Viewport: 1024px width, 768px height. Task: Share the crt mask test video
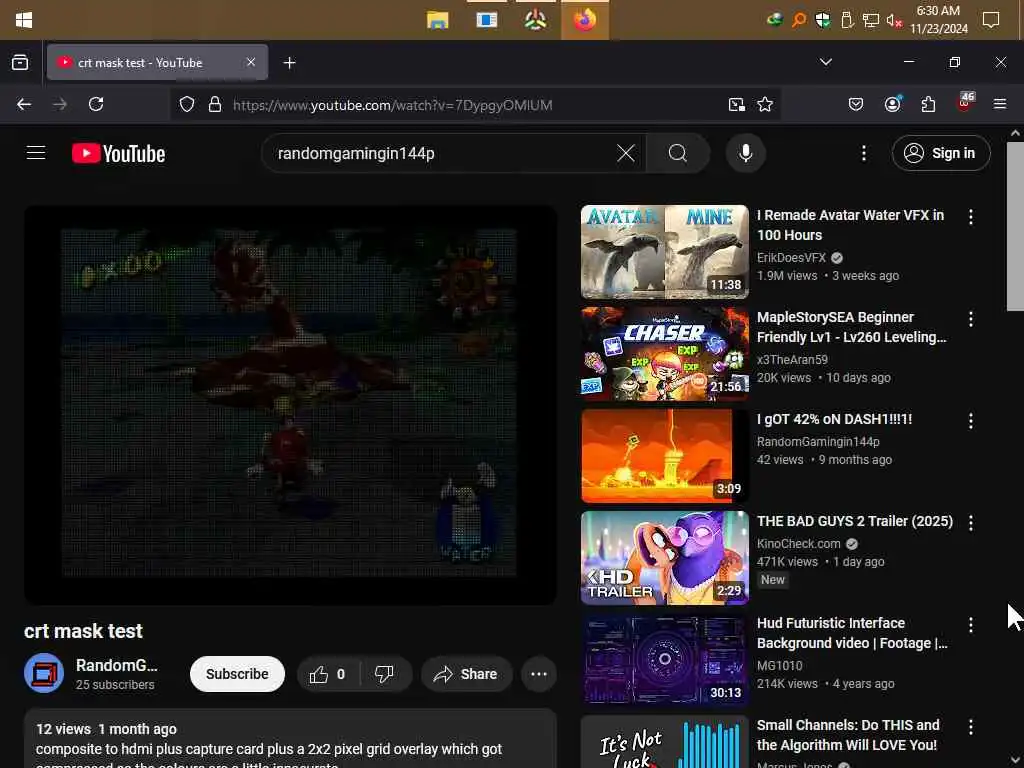tap(466, 674)
